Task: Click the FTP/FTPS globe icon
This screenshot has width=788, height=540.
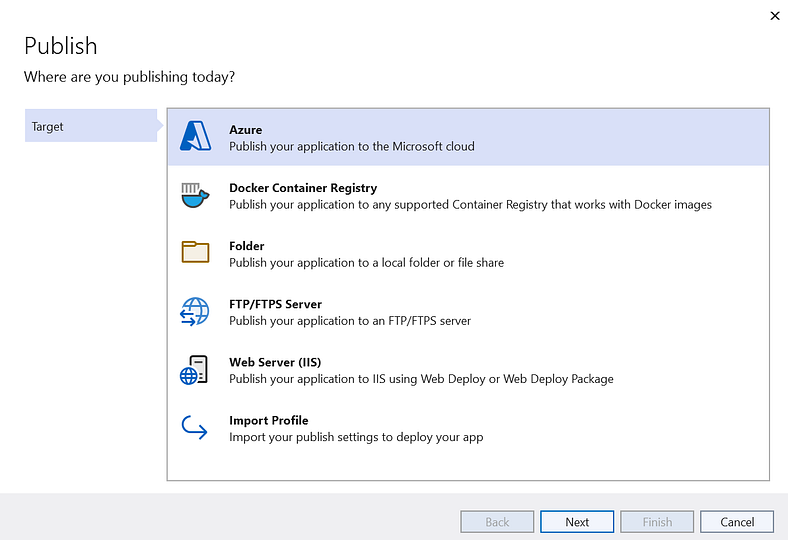Action: tap(194, 311)
